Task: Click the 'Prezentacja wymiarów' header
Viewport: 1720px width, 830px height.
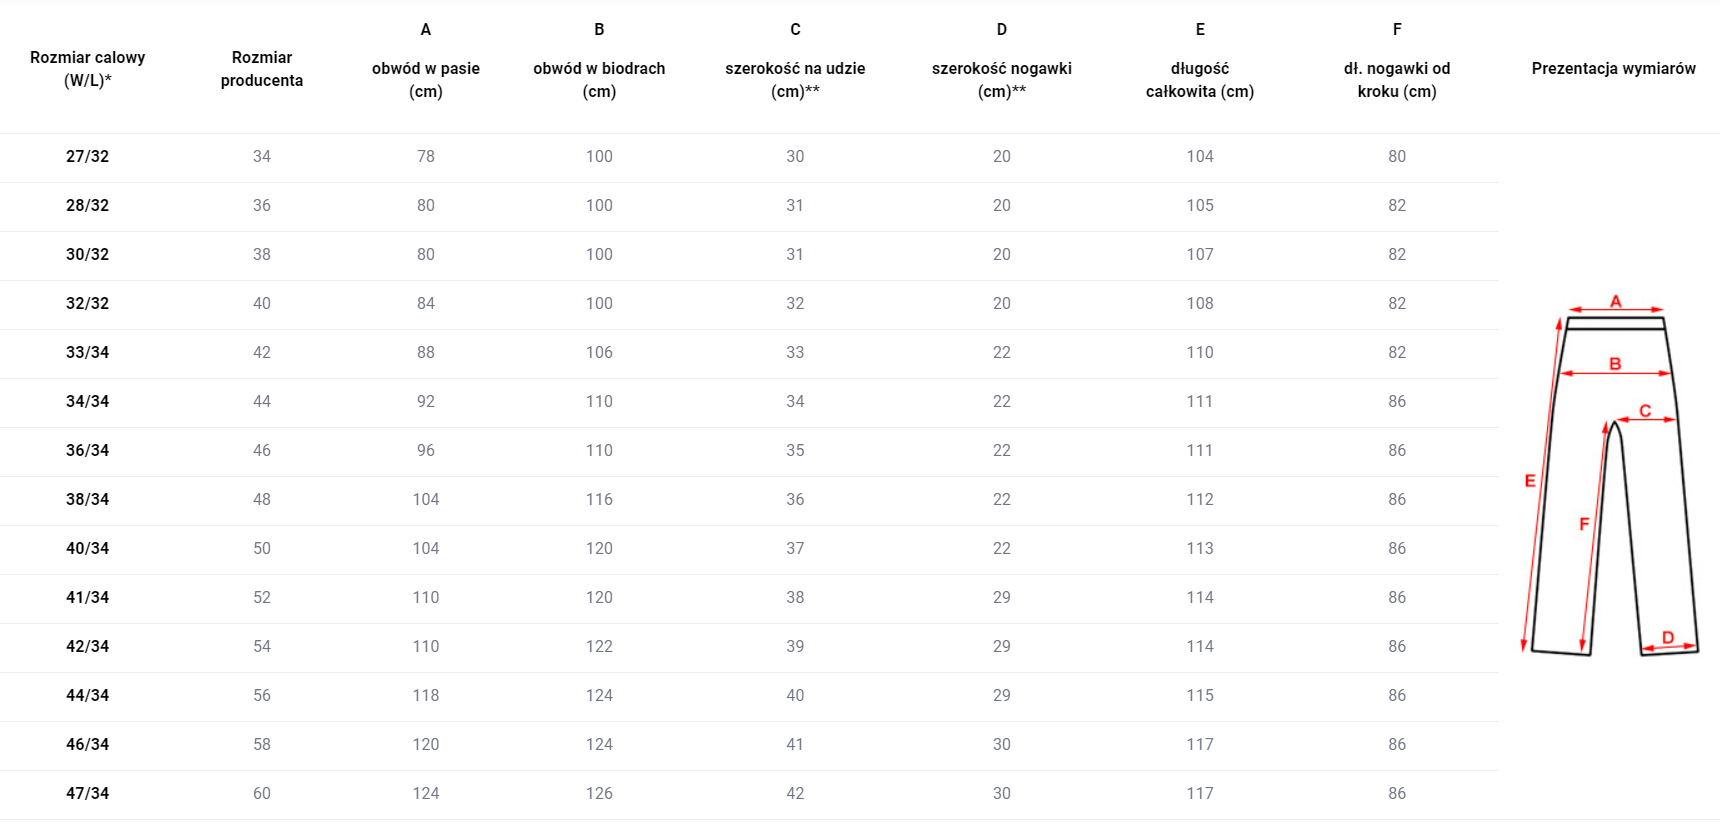Action: [x=1613, y=68]
